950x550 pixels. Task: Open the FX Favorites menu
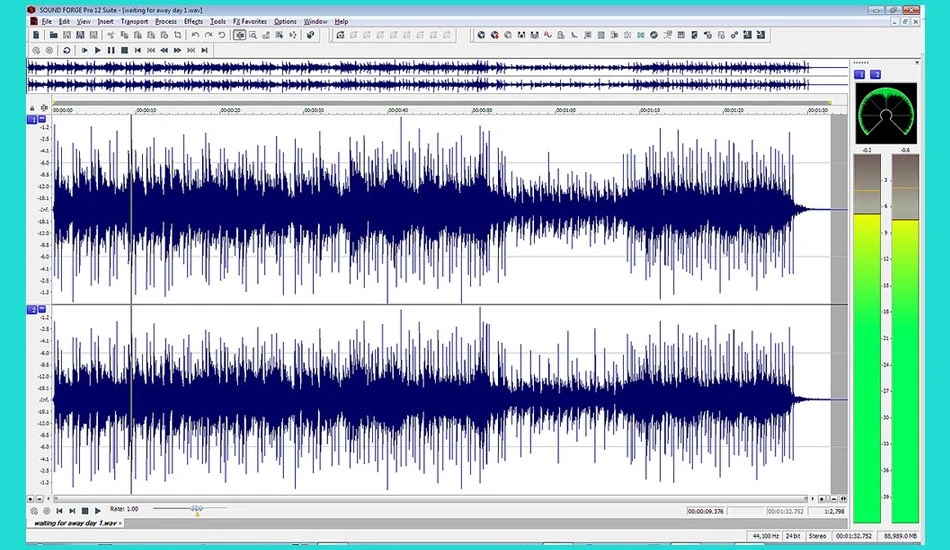[250, 21]
